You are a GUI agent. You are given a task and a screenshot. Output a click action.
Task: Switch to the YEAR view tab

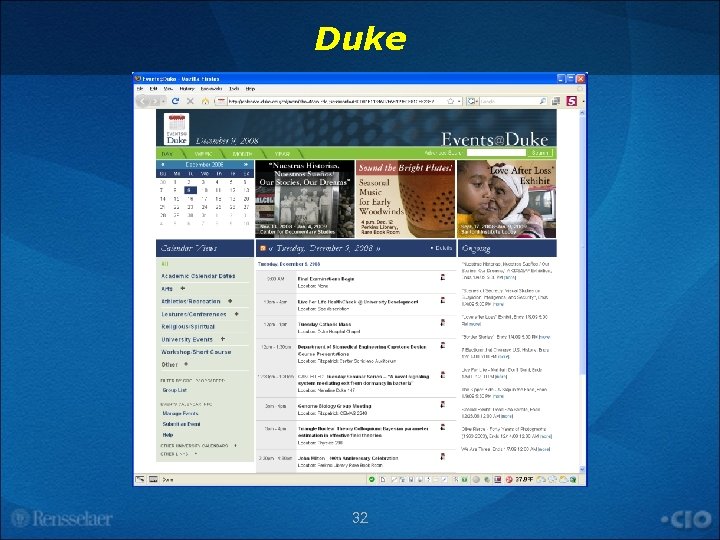click(x=282, y=153)
